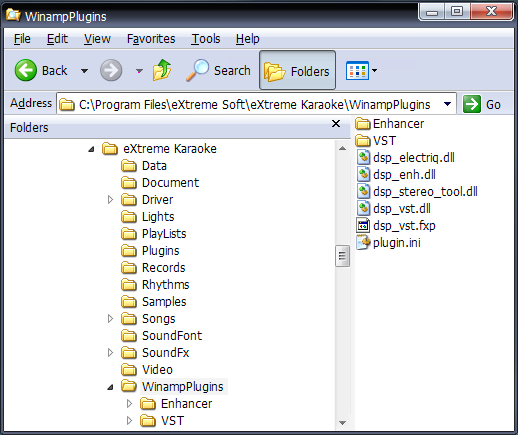Click folder tree scrollbar up arrow
Viewport: 518px width, 435px height.
tap(342, 149)
